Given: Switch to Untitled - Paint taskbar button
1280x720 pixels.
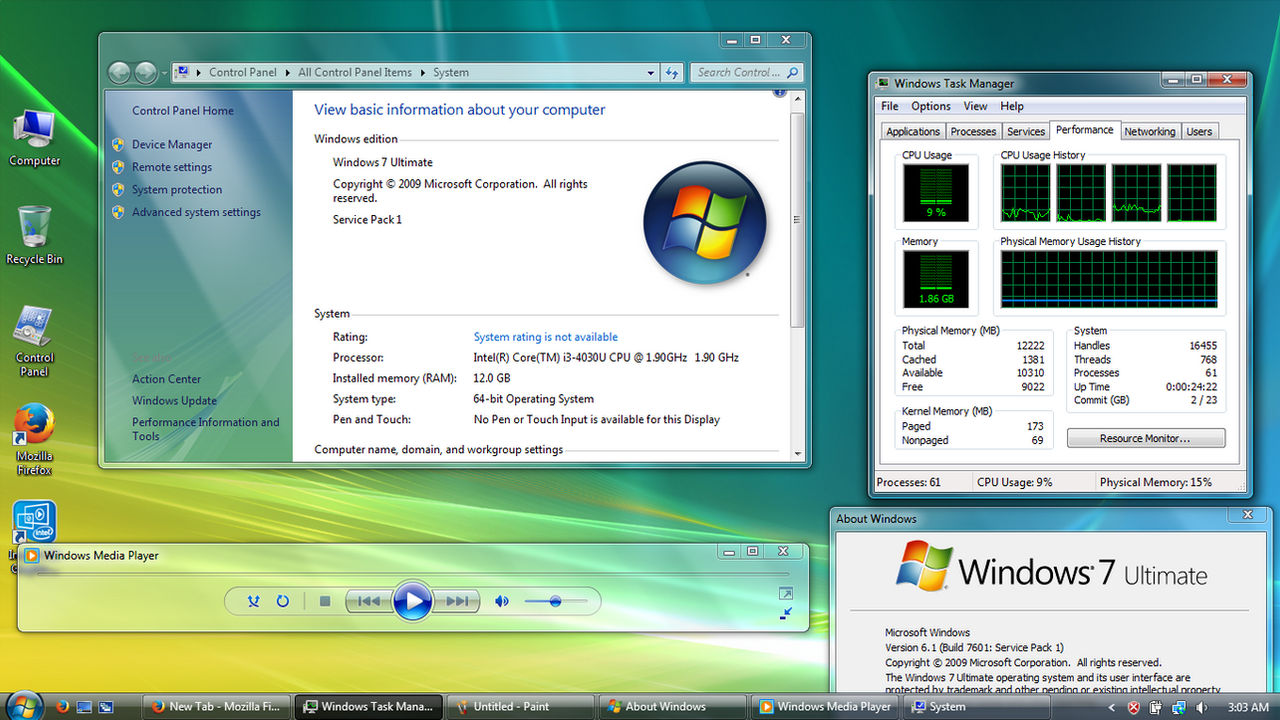Looking at the screenshot, I should click(x=521, y=706).
